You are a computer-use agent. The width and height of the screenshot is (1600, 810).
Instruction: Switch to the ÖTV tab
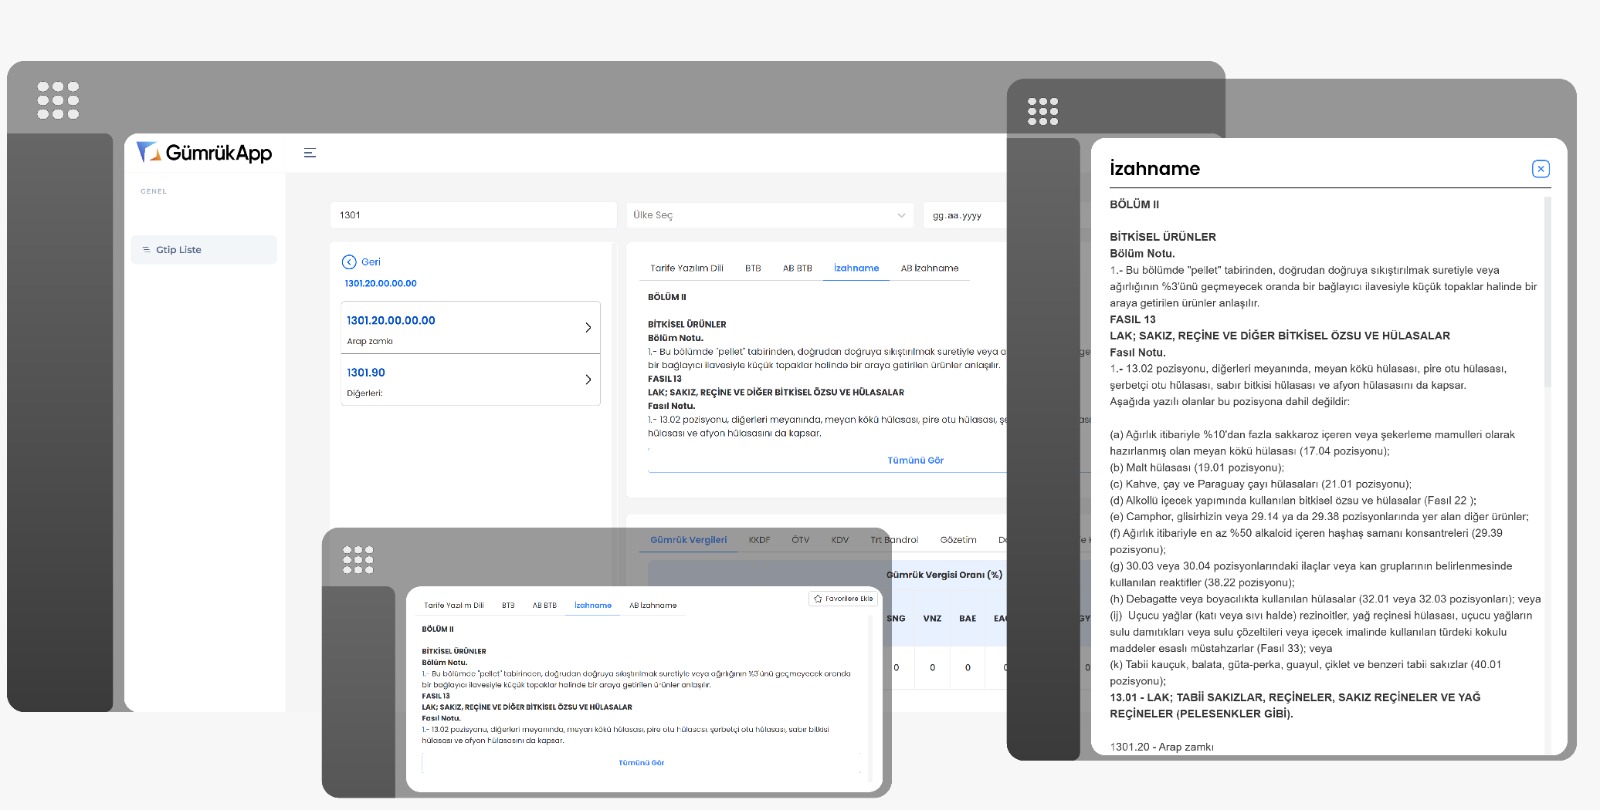pos(800,540)
